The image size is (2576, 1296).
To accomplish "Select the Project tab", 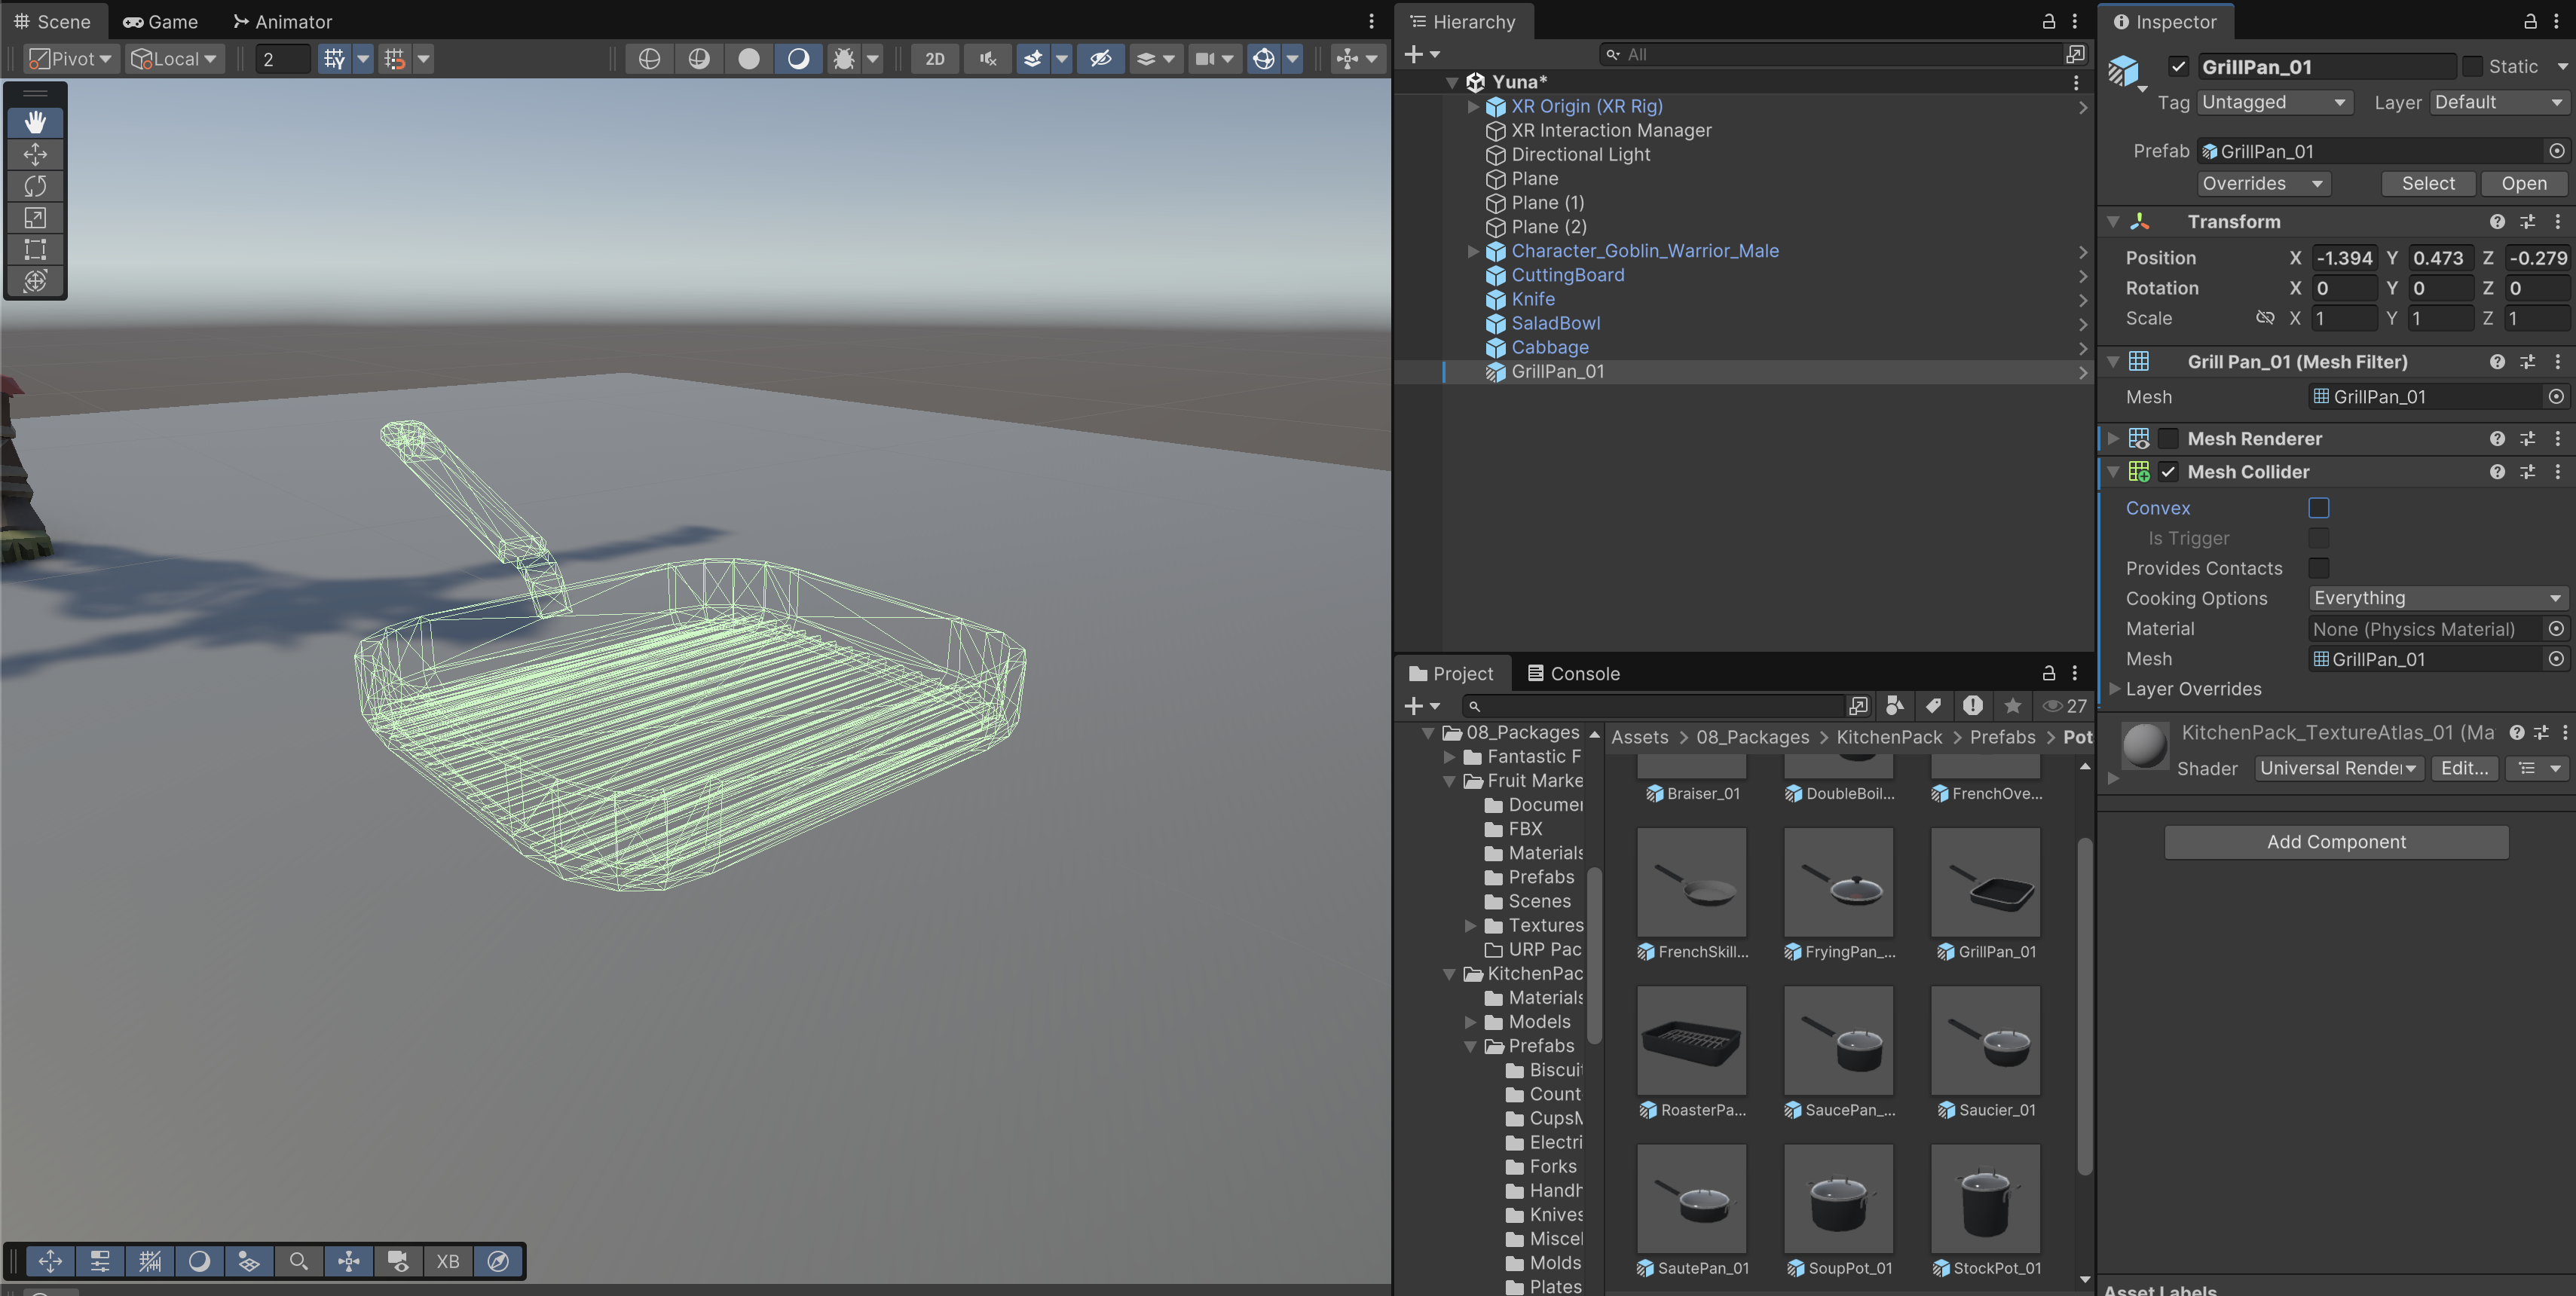I will (1451, 674).
